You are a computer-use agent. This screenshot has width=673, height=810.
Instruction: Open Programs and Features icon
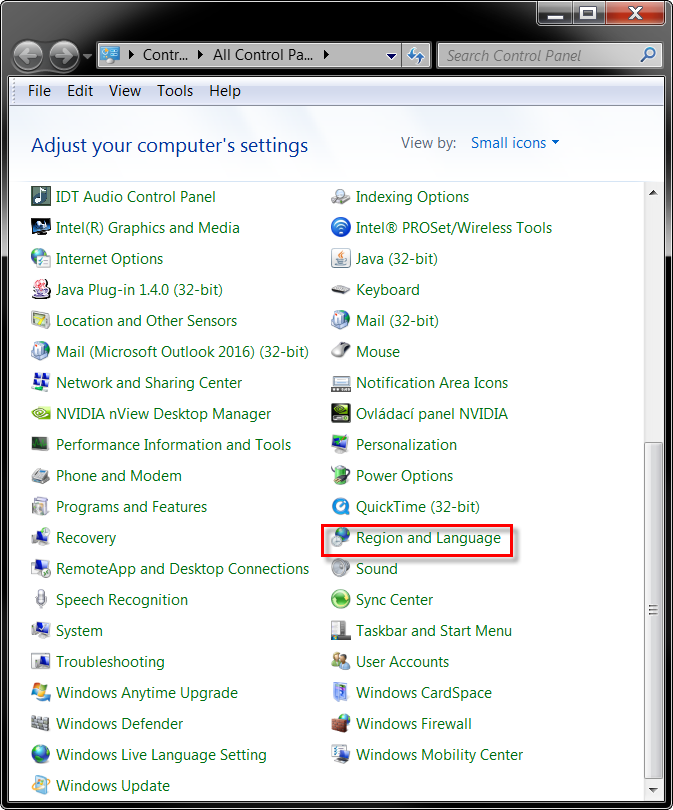click(x=41, y=507)
